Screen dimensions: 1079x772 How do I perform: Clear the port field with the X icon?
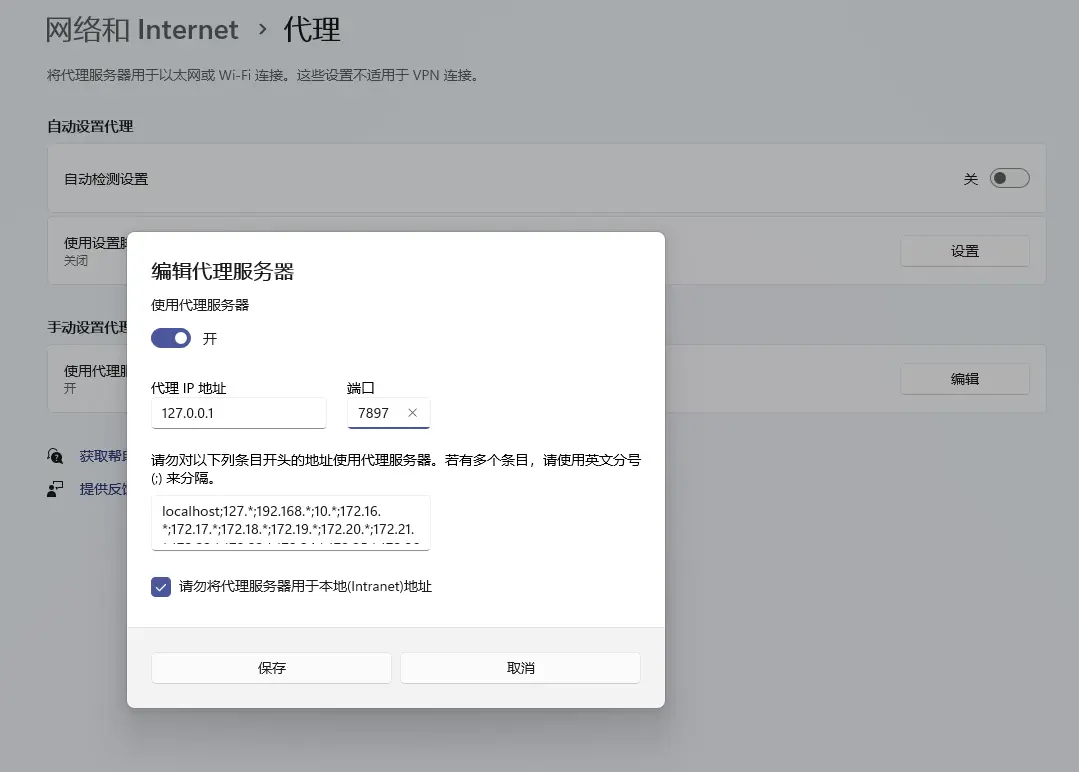413,413
